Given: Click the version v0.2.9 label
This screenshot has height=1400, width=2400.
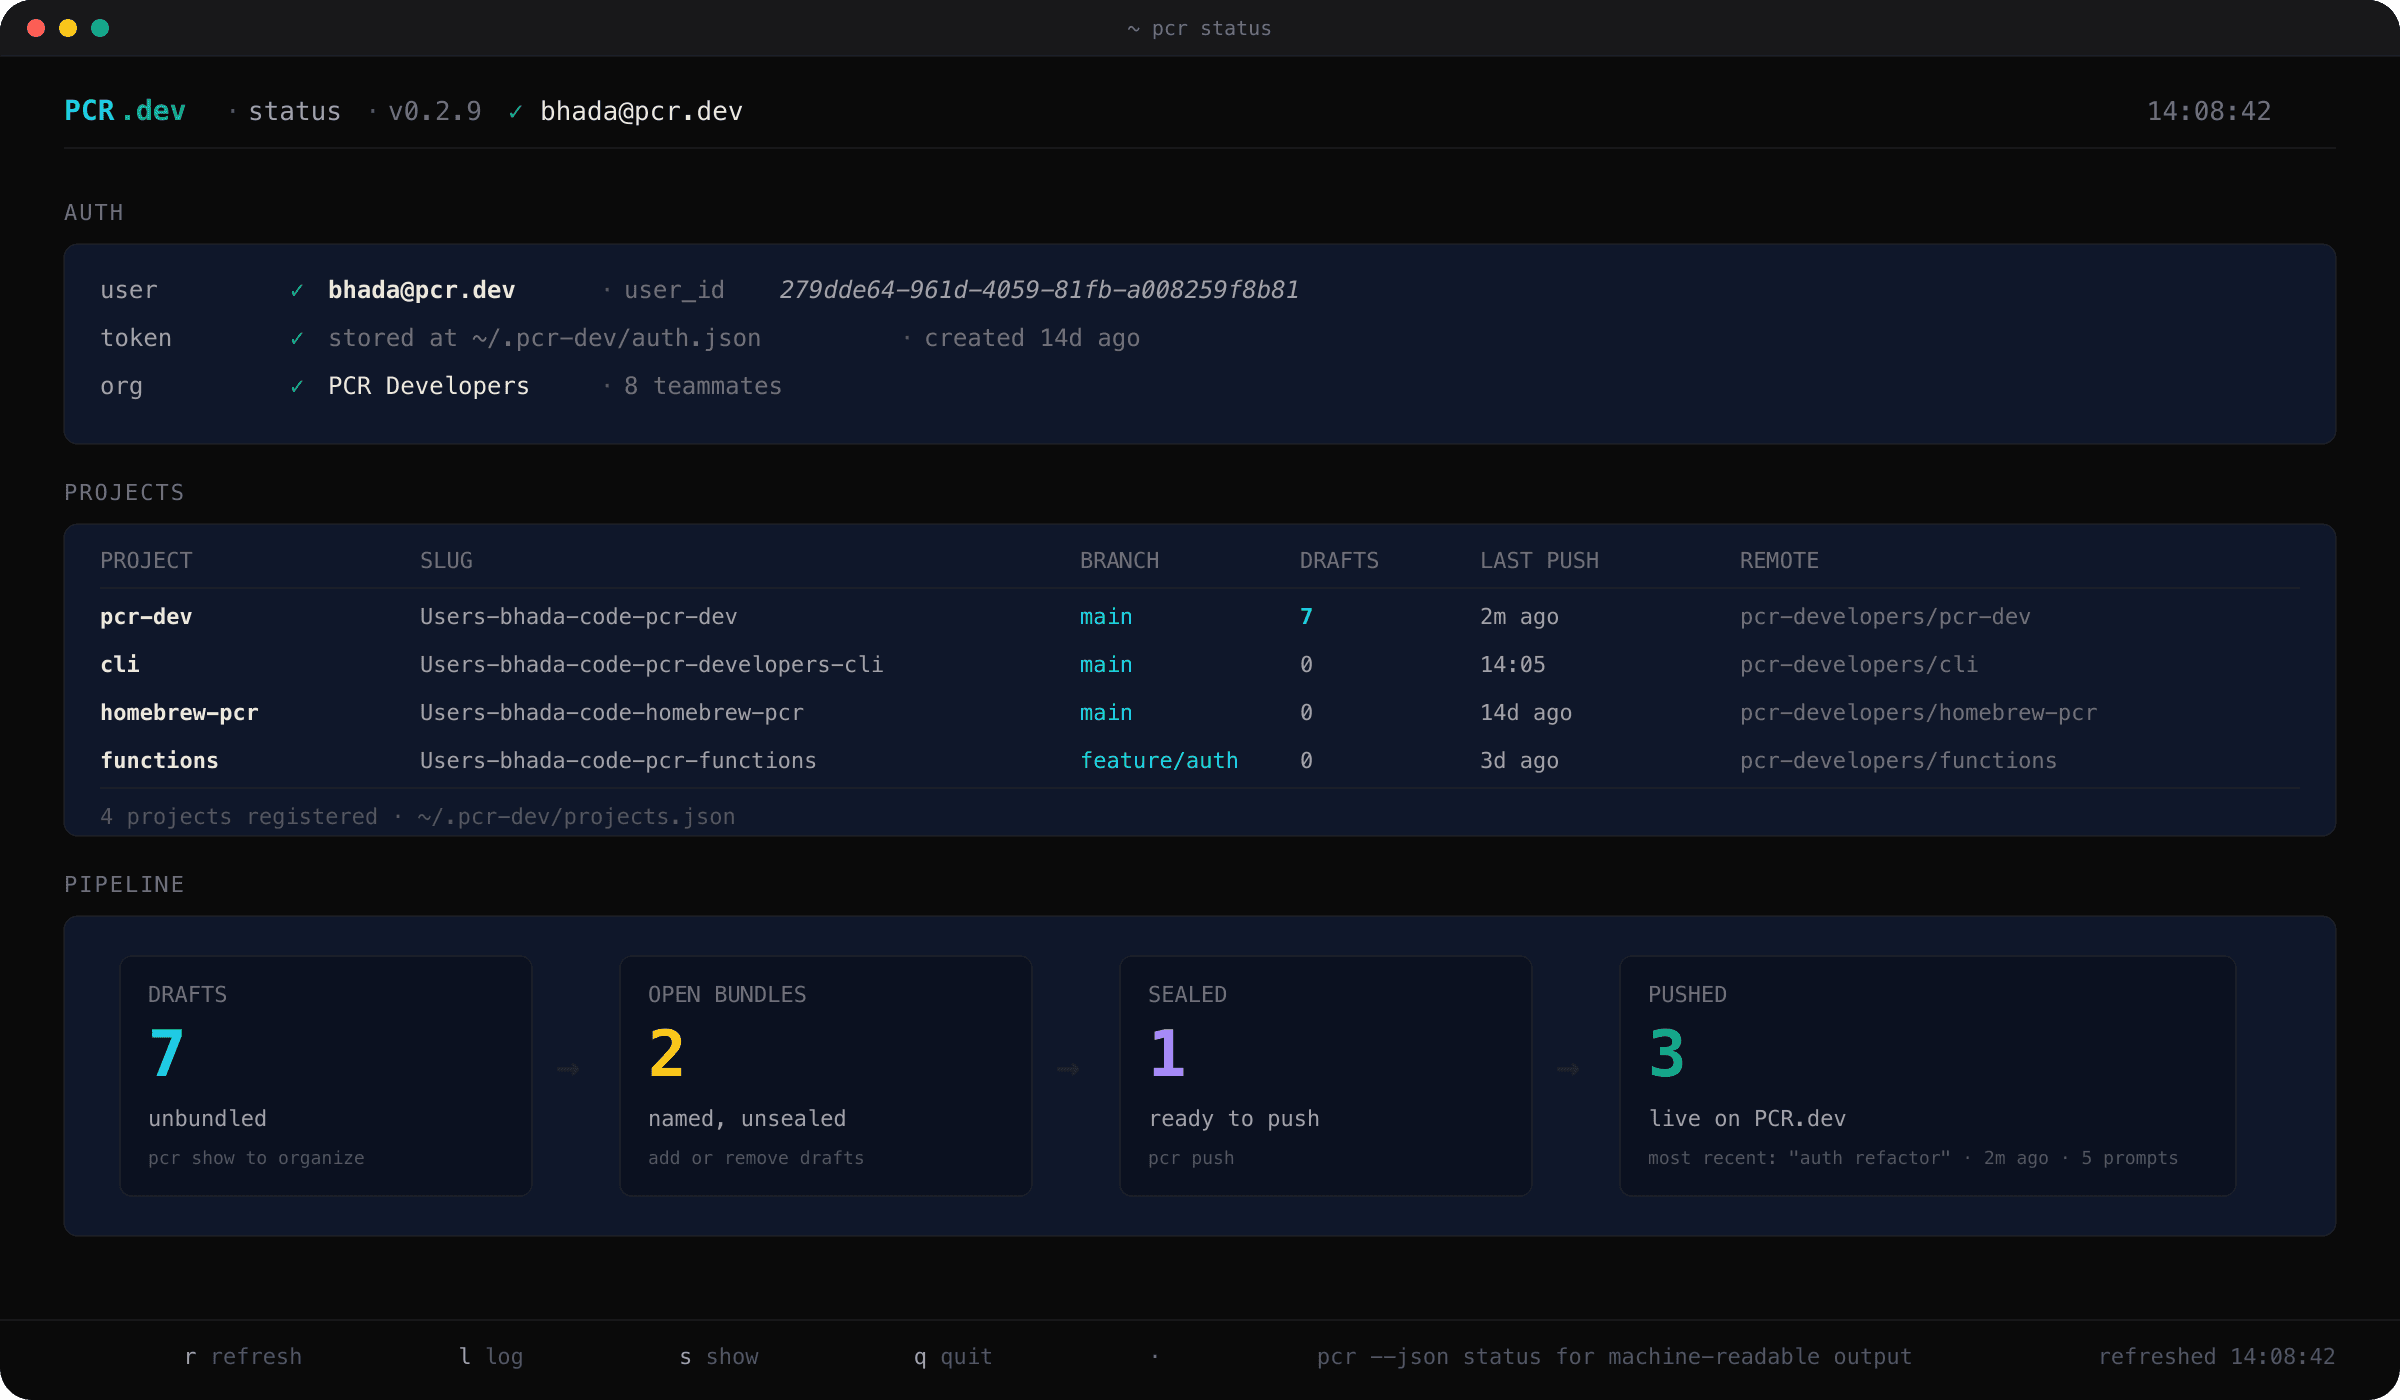Looking at the screenshot, I should [435, 111].
